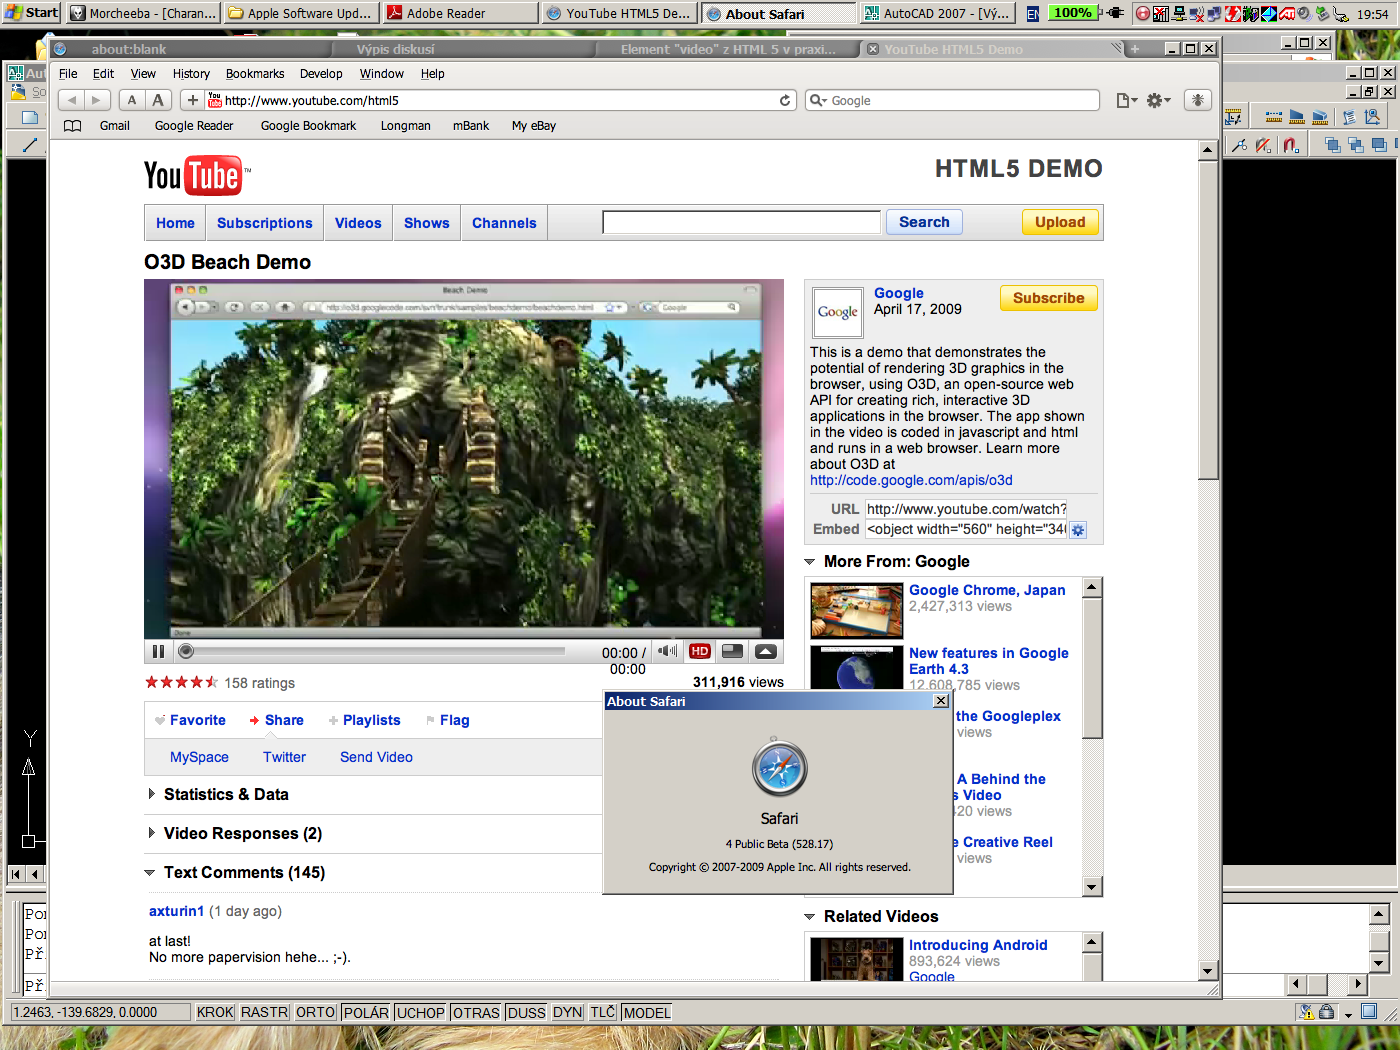The image size is (1400, 1050).
Task: Toggle KROK snap in AutoCAD status bar
Action: pyautogui.click(x=215, y=1012)
